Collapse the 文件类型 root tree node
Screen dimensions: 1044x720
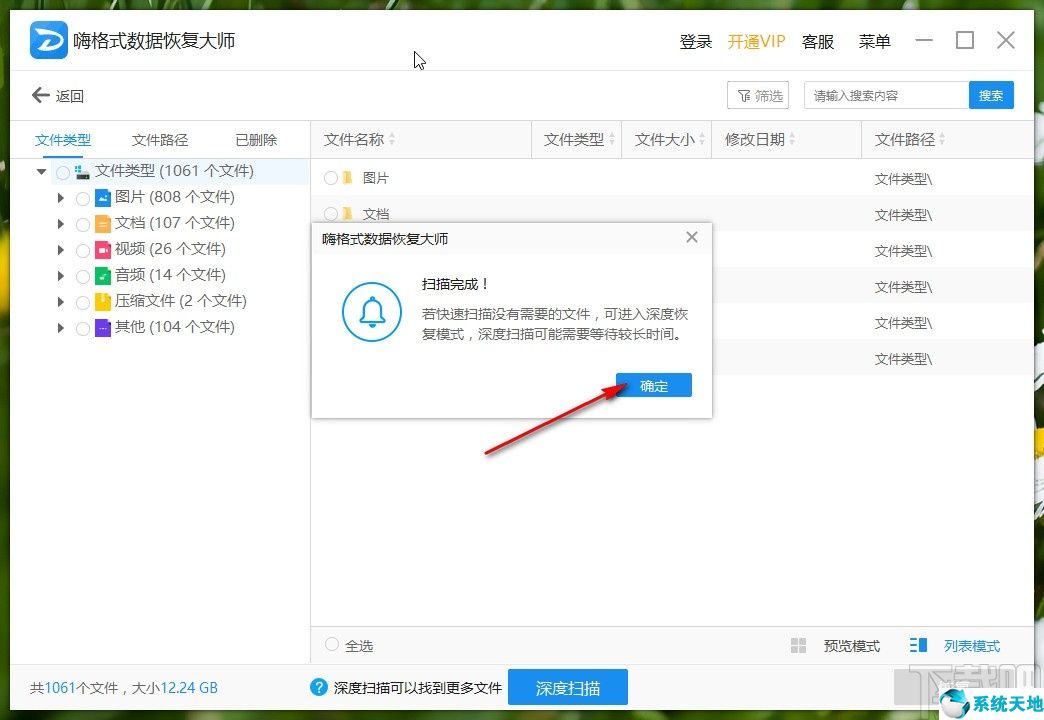click(x=41, y=171)
